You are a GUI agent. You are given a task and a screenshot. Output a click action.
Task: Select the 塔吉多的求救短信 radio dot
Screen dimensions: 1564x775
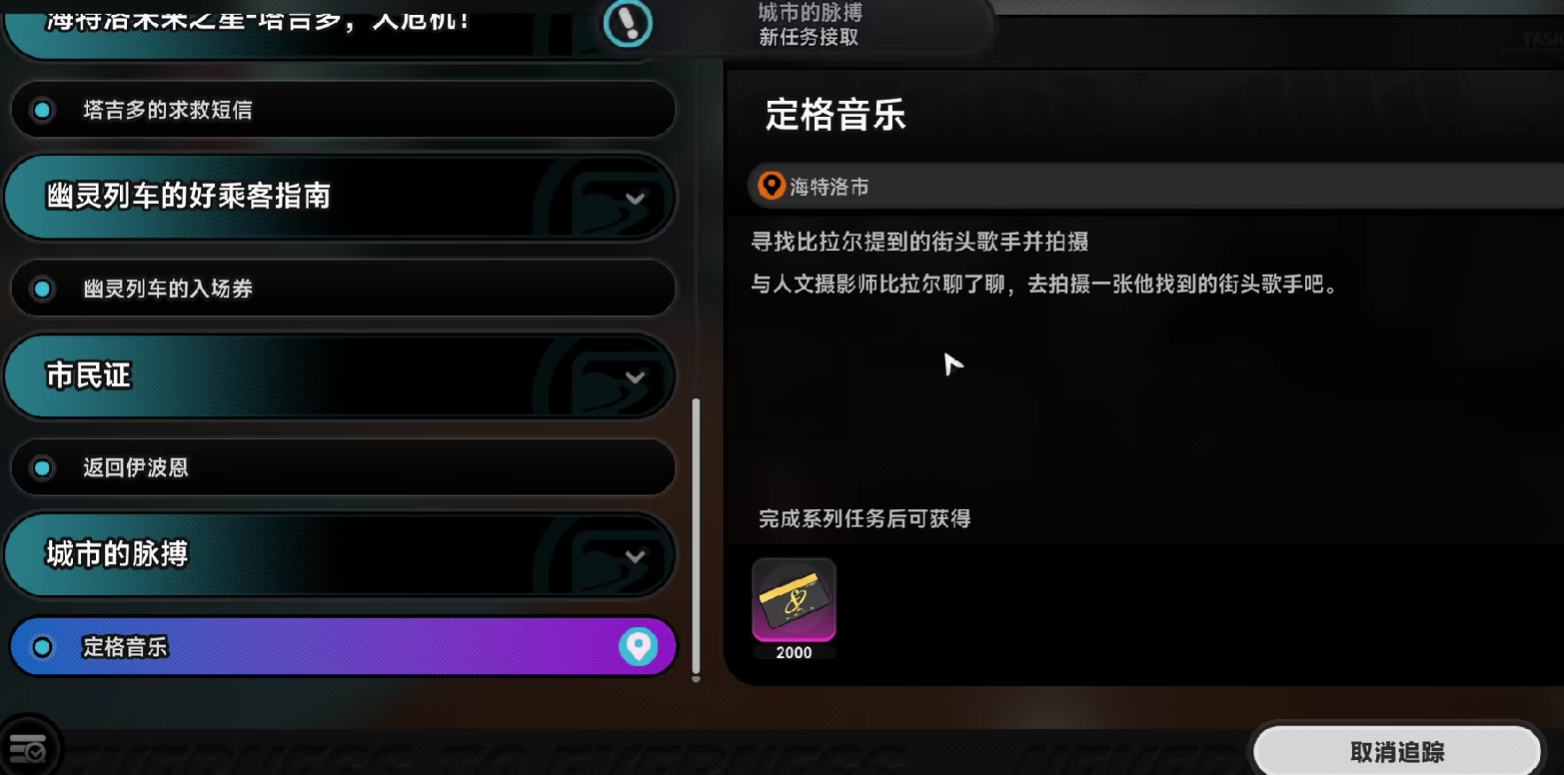pyautogui.click(x=42, y=110)
